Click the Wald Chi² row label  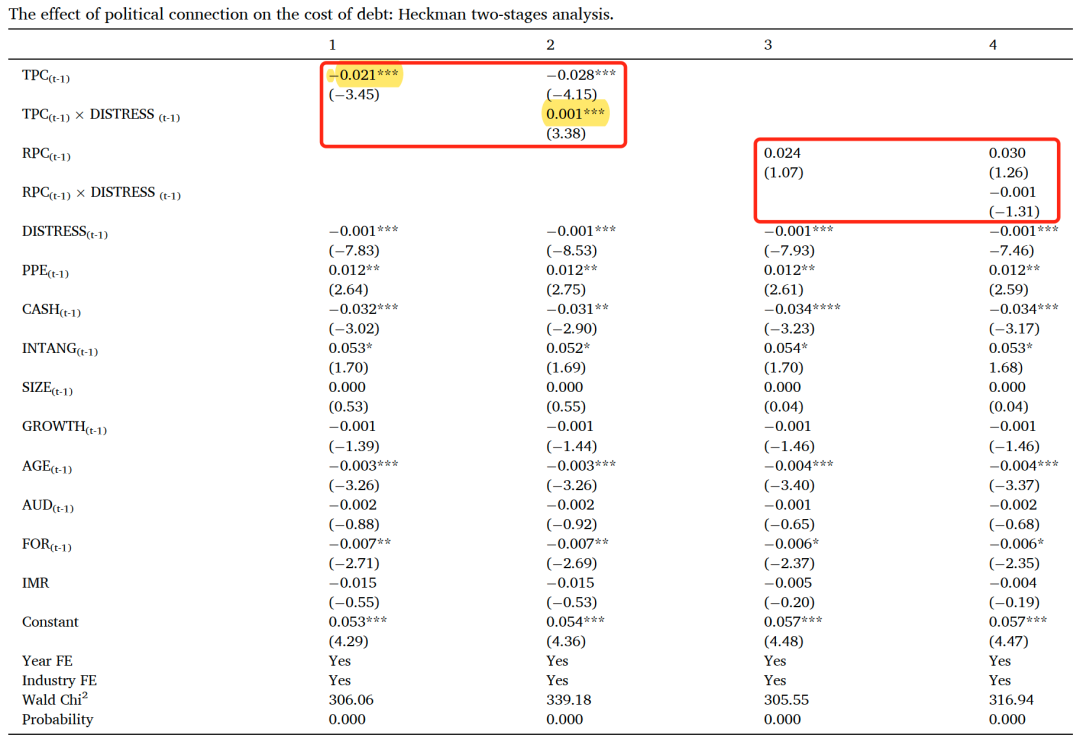click(54, 700)
